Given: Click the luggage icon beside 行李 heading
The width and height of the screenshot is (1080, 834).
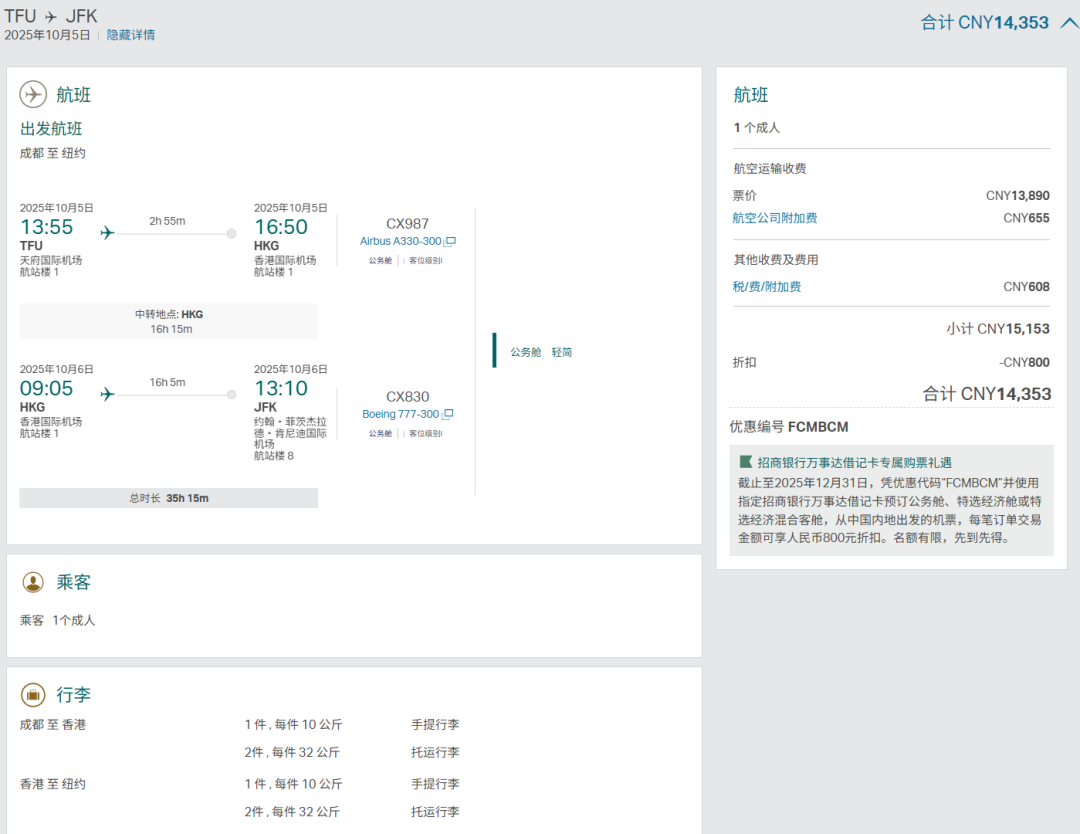Looking at the screenshot, I should (x=34, y=694).
